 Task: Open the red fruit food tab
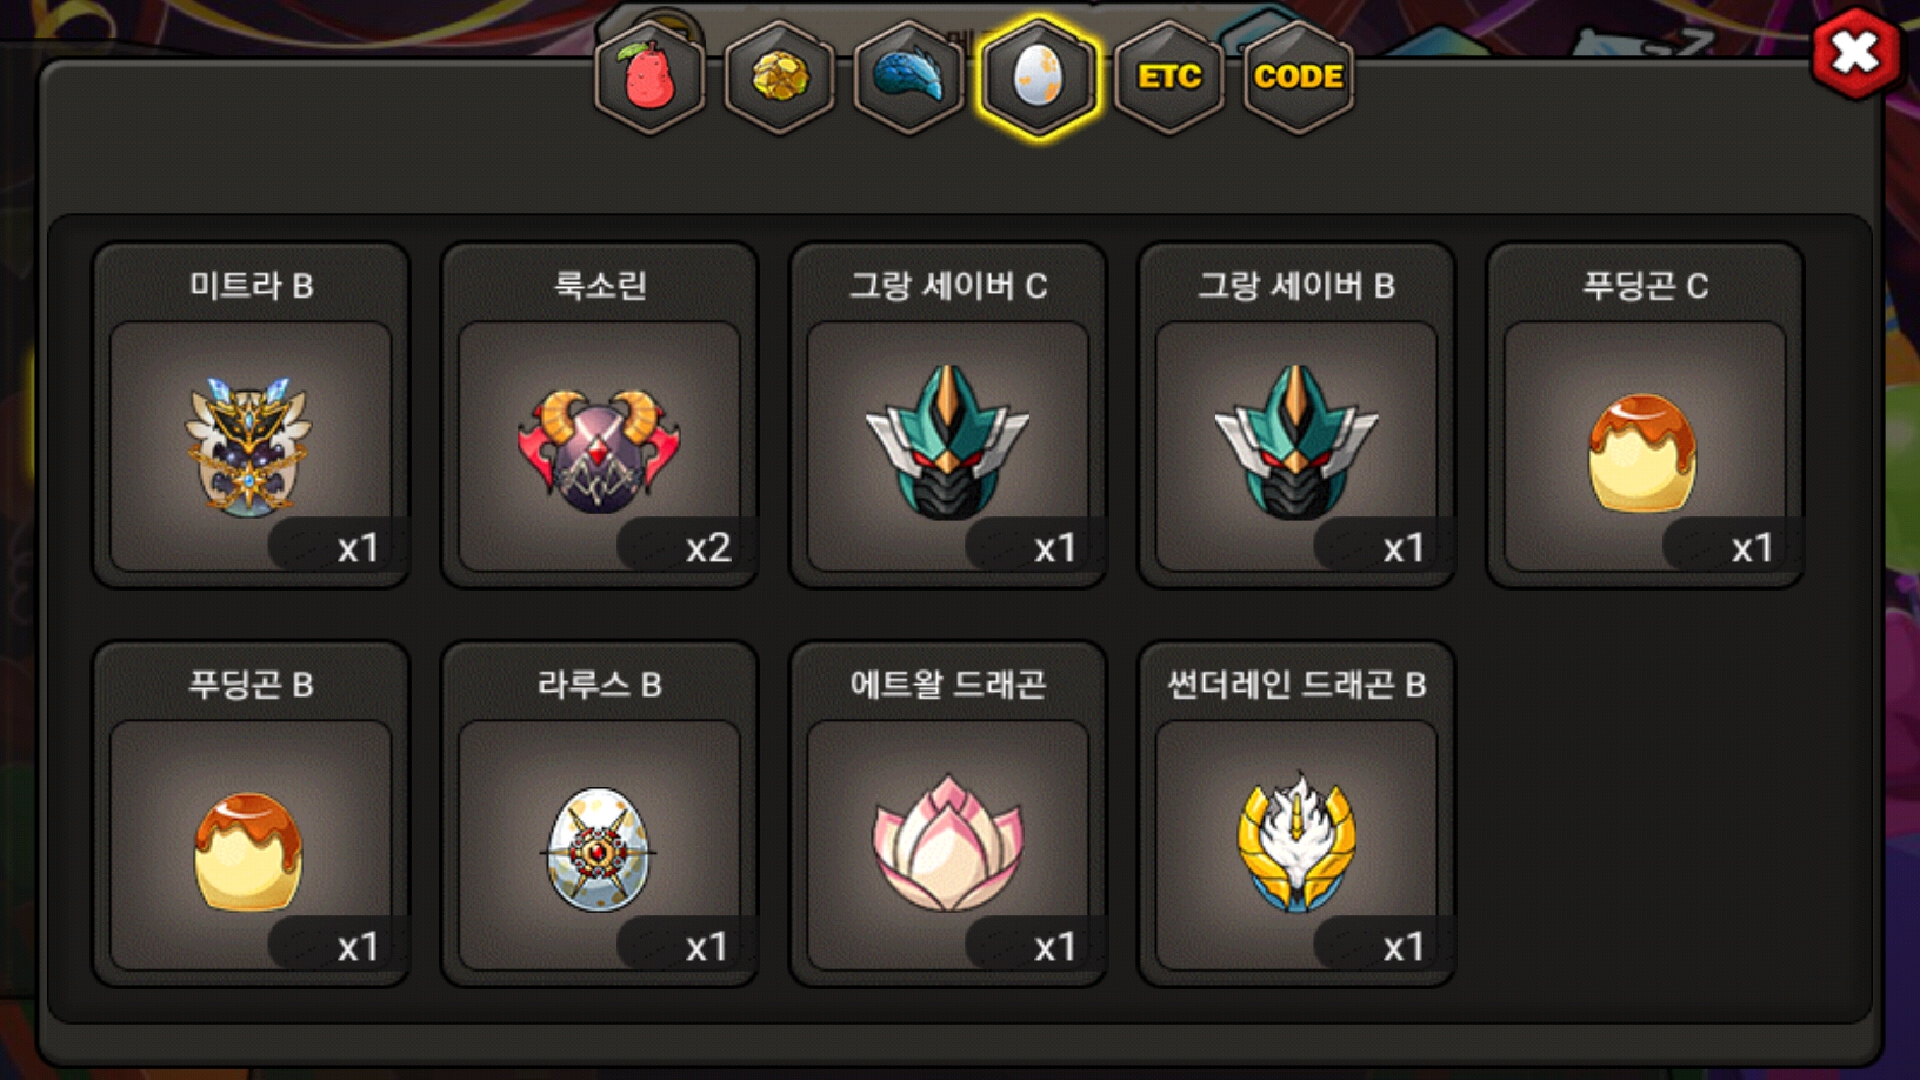point(650,77)
